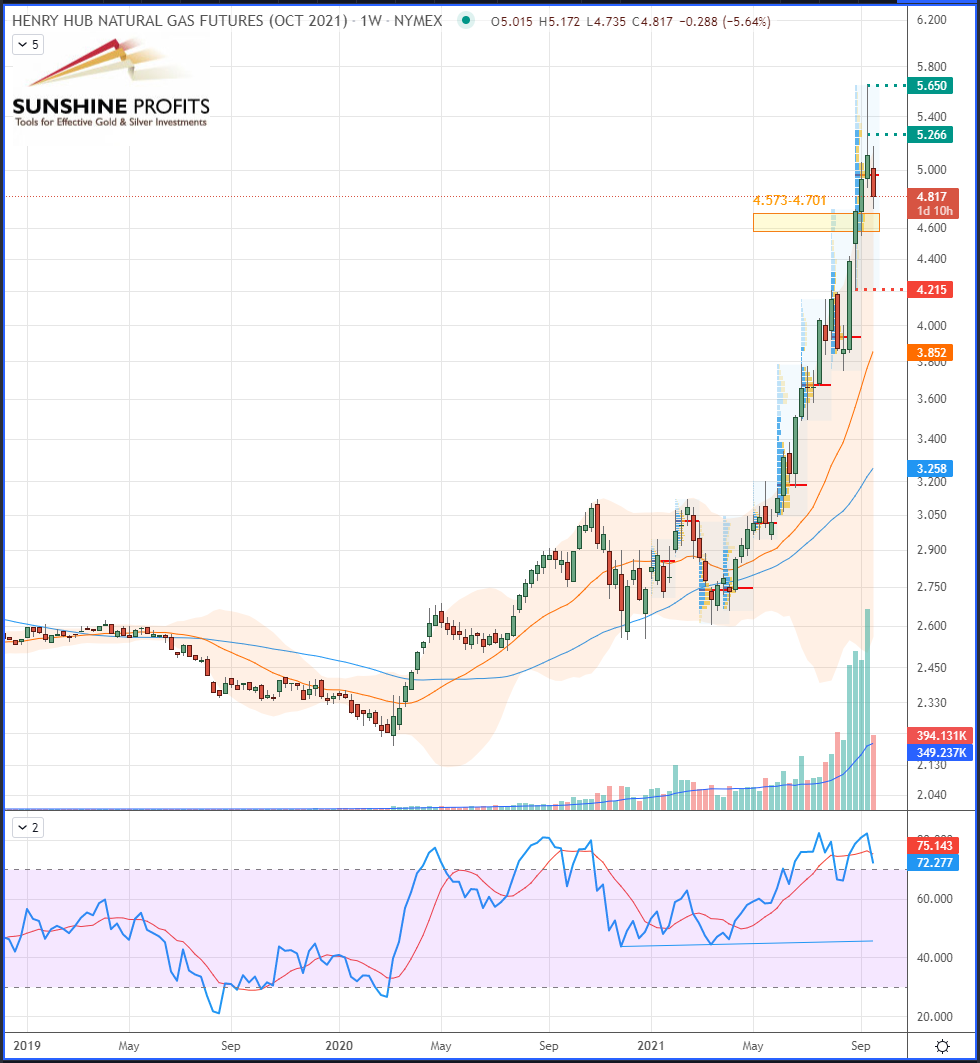Click the 4.573-4.701 zone label
Image resolution: width=980 pixels, height=1063 pixels.
click(x=790, y=201)
